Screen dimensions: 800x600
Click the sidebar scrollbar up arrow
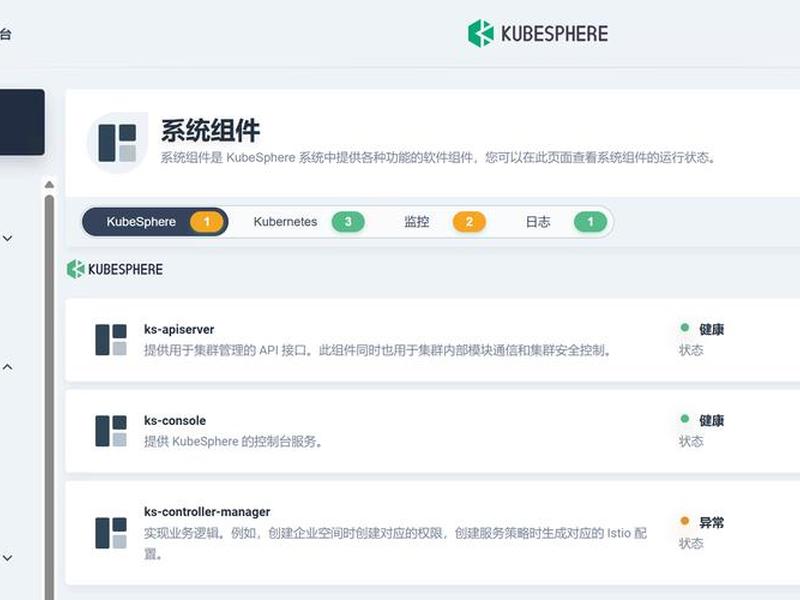[x=49, y=184]
